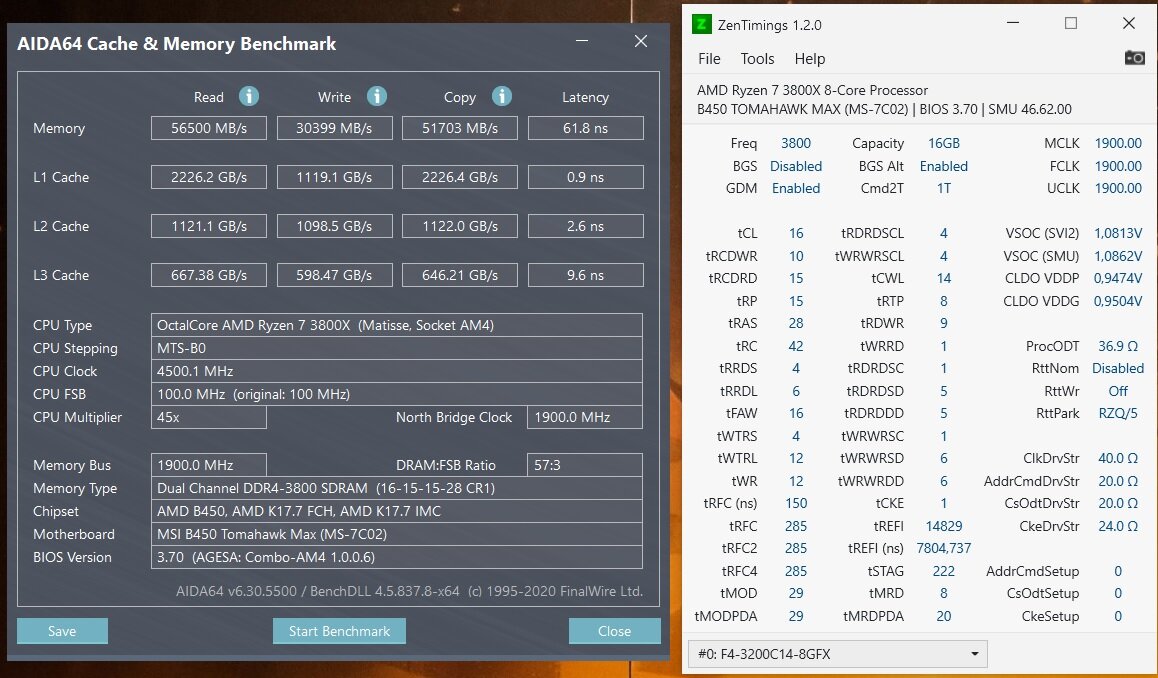Click the tREFI (ns) value 7804,737

[x=944, y=548]
